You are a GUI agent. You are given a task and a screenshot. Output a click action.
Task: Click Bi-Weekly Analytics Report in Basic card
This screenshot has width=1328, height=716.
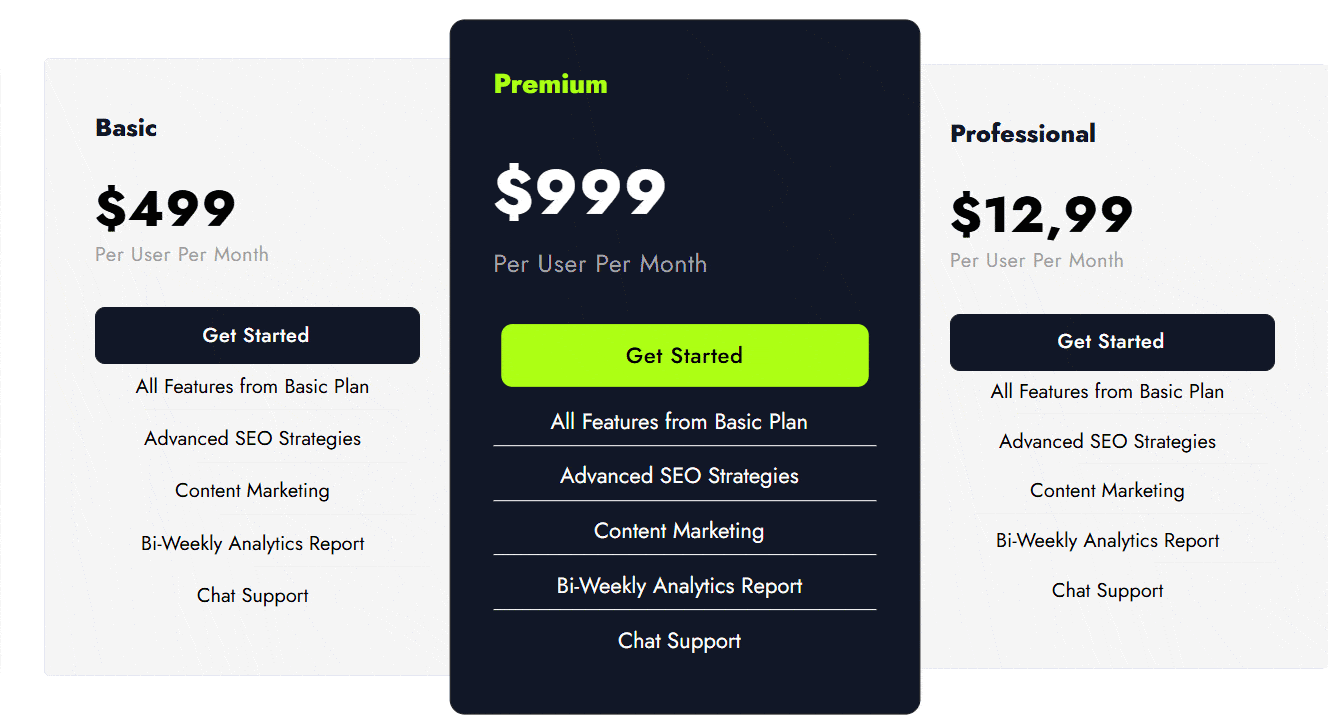tap(253, 544)
